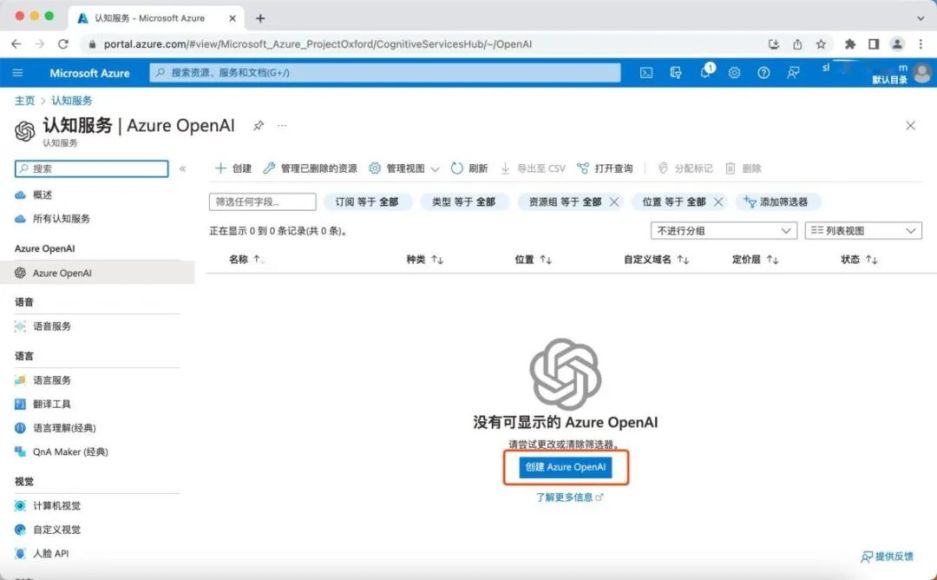
Task: Bookmark this page with the star icon
Action: 821,44
